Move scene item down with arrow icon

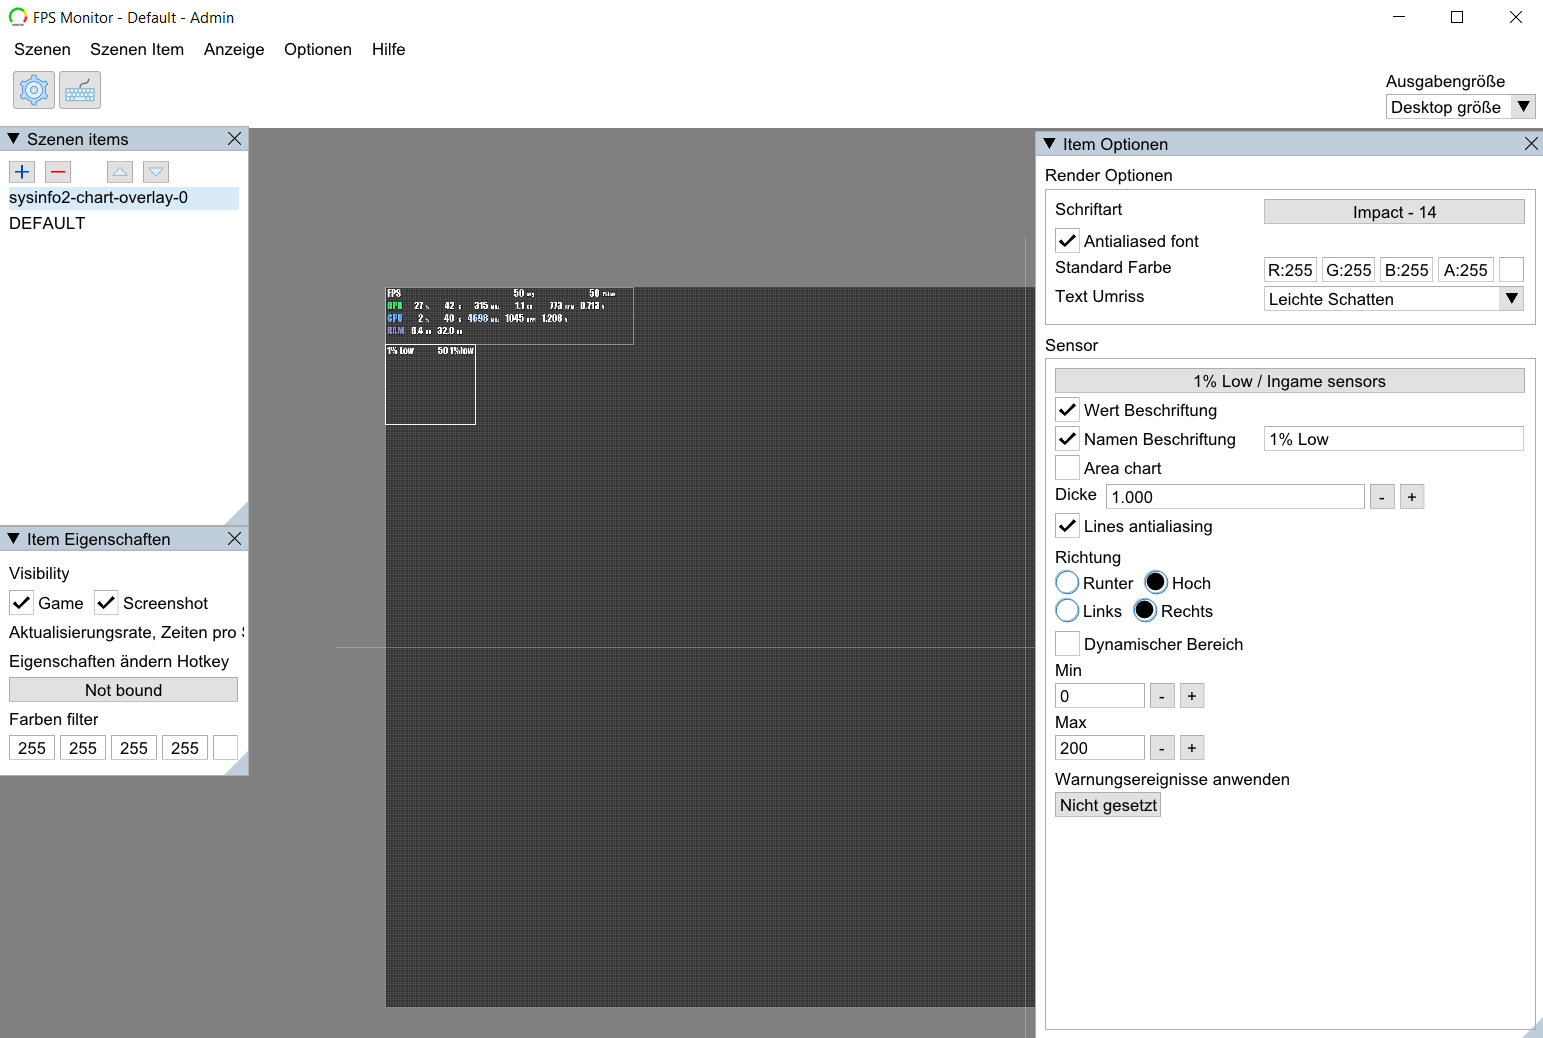pyautogui.click(x=156, y=172)
